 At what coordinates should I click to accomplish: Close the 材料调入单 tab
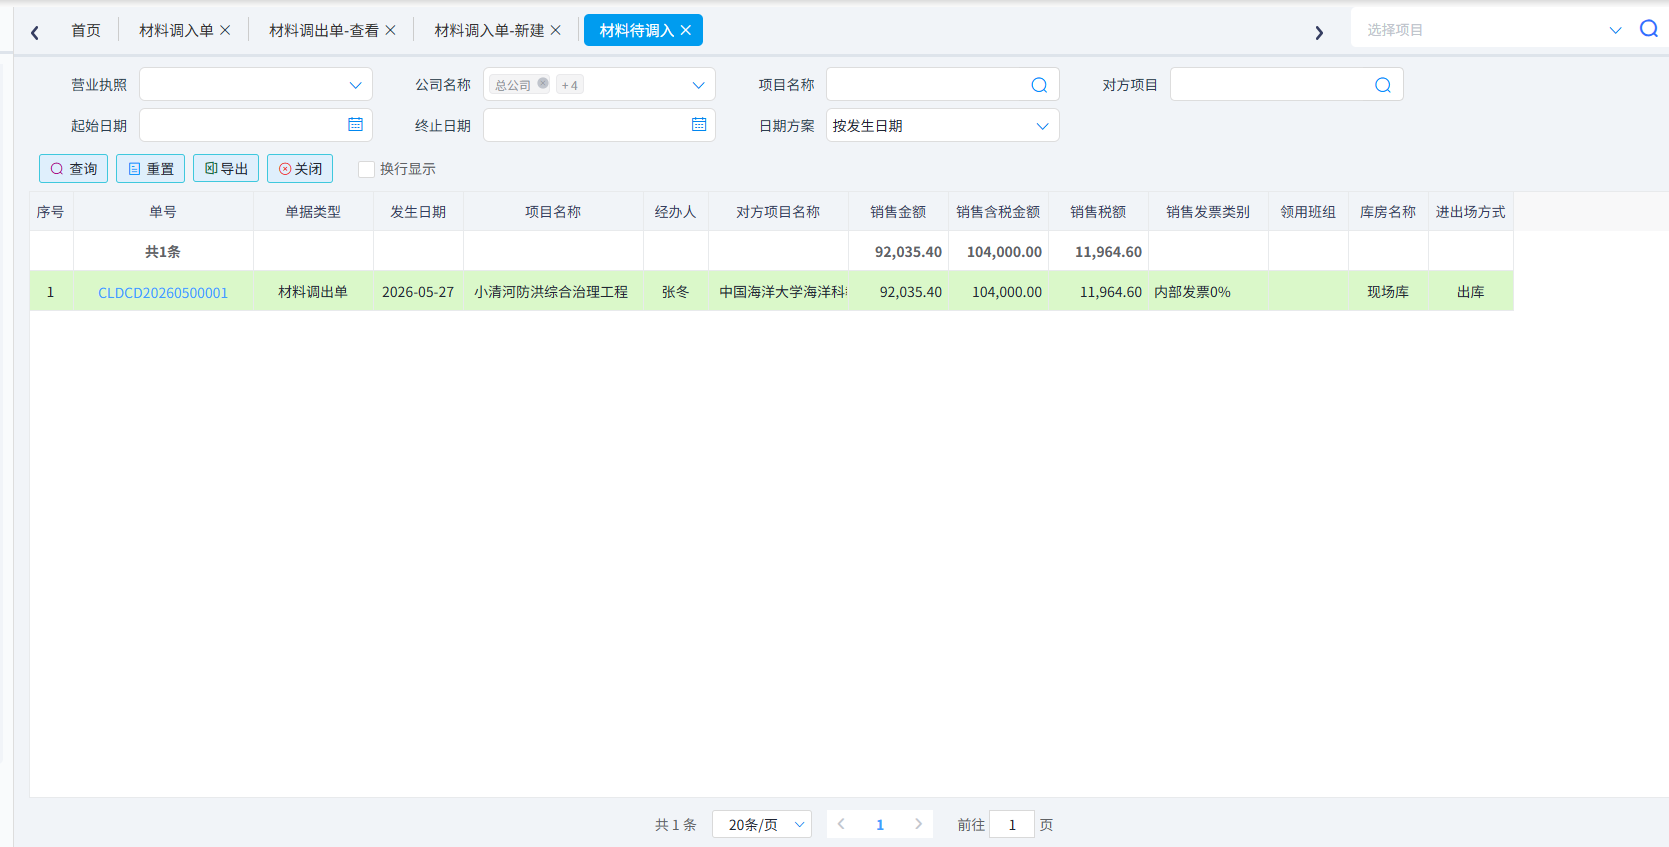tap(225, 30)
